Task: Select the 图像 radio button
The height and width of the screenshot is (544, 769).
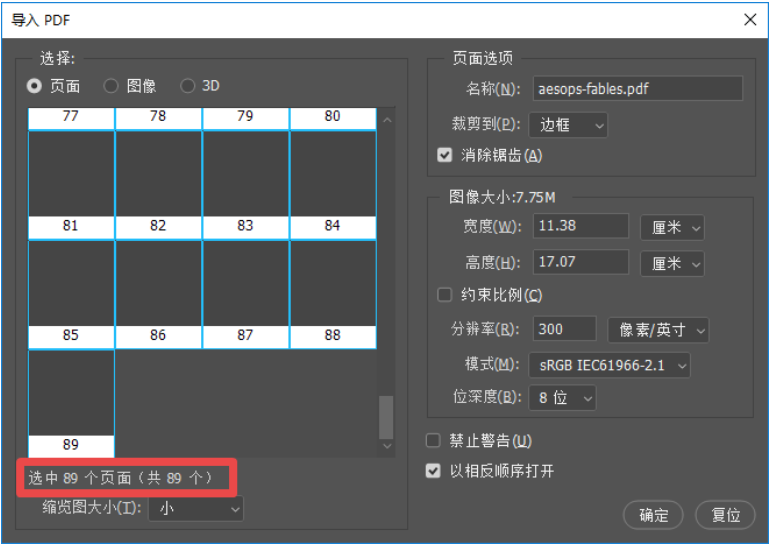Action: (111, 86)
